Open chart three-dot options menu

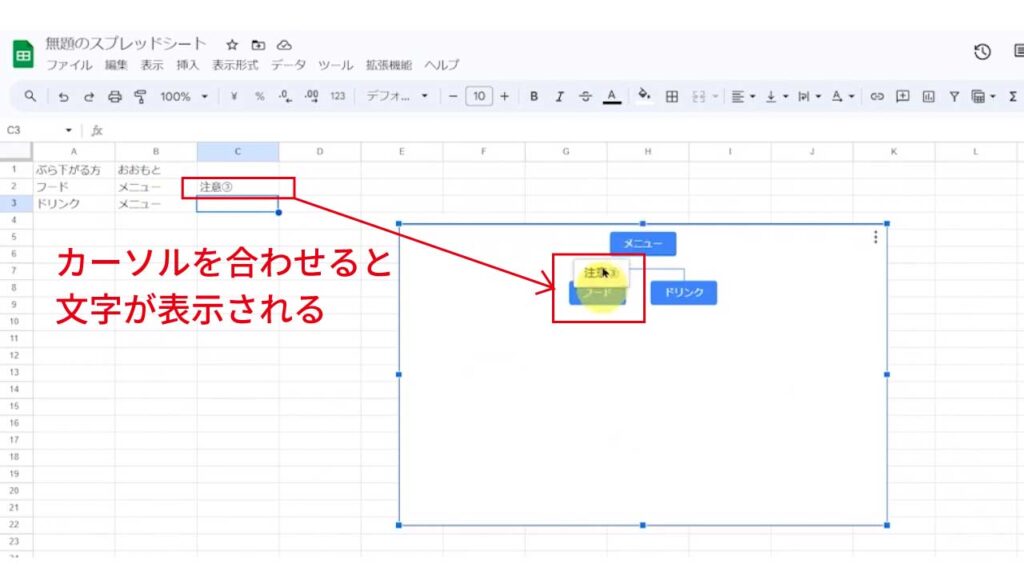coord(875,237)
